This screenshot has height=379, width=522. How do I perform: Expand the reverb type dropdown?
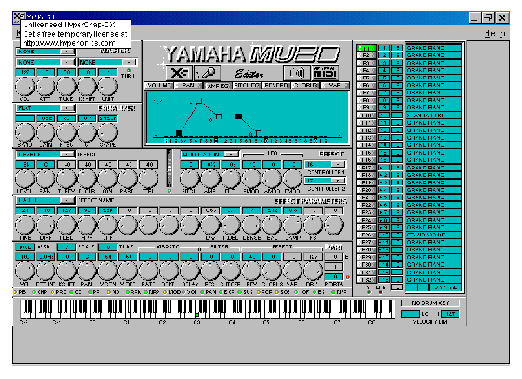click(x=68, y=154)
